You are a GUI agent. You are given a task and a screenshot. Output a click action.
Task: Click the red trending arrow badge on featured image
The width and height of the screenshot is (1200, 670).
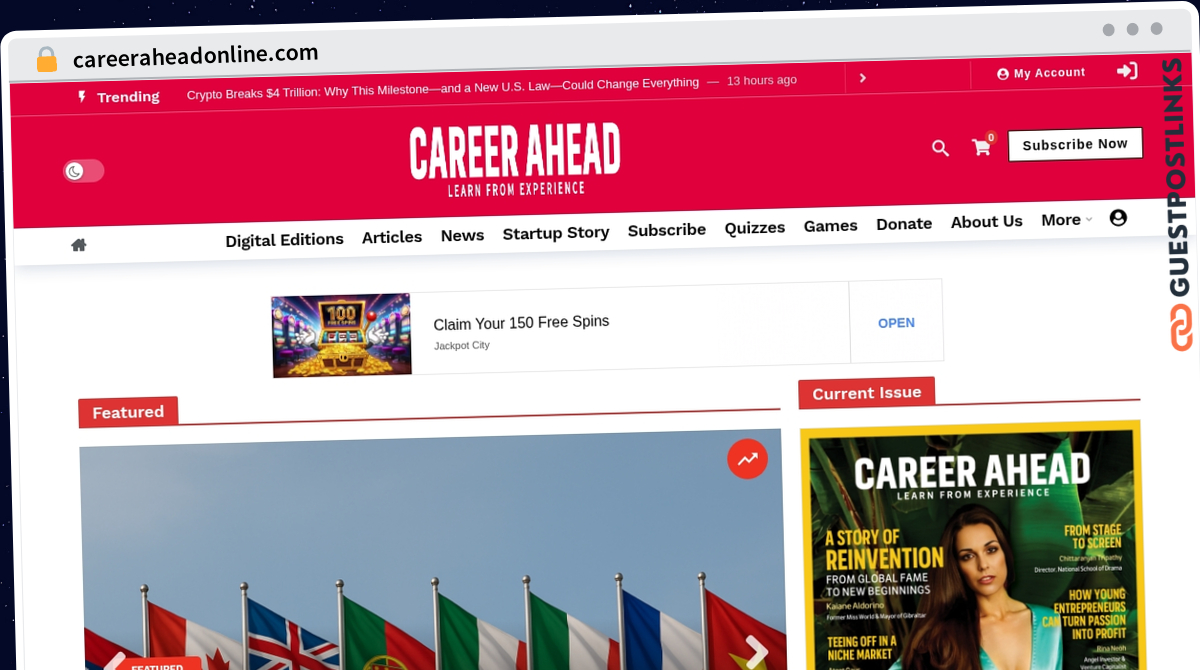(747, 459)
